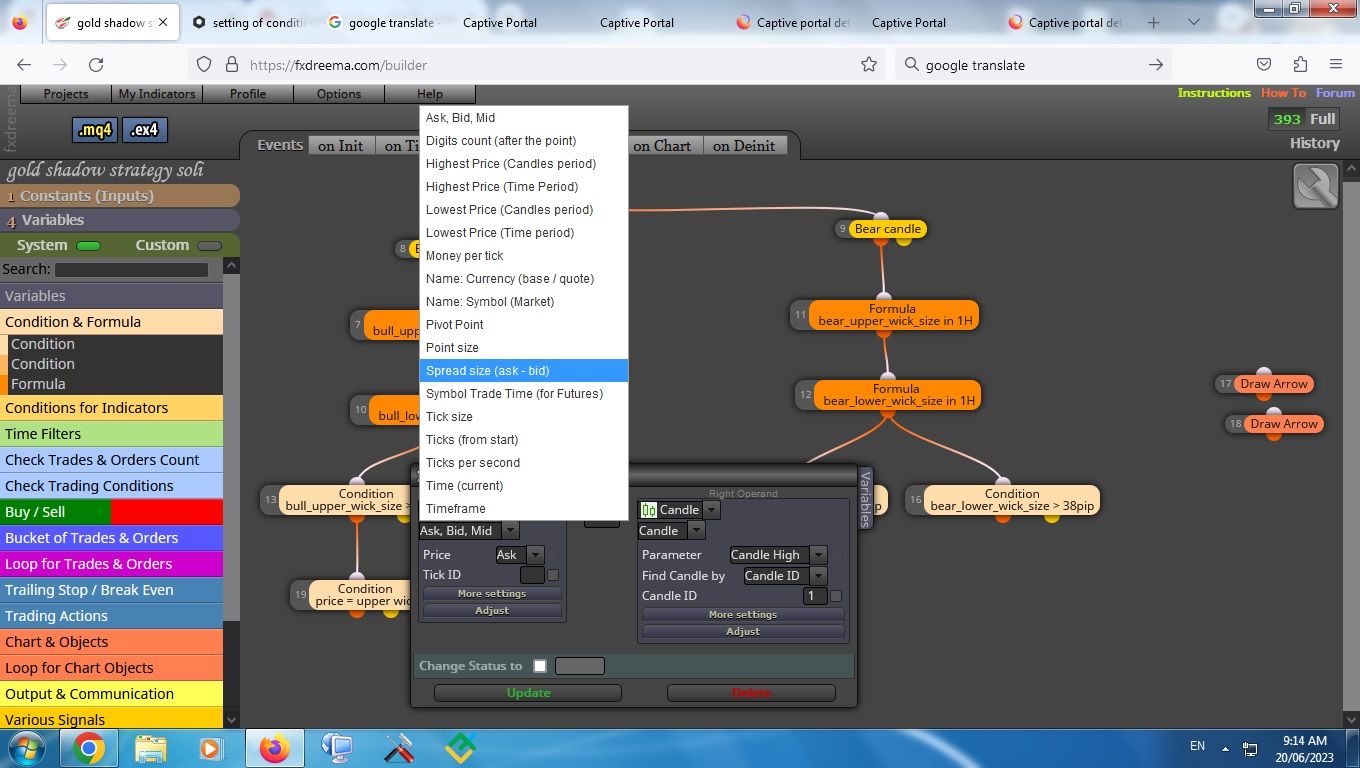Image resolution: width=1360 pixels, height=768 pixels.
Task: Select the Bear candle block
Action: (x=887, y=229)
